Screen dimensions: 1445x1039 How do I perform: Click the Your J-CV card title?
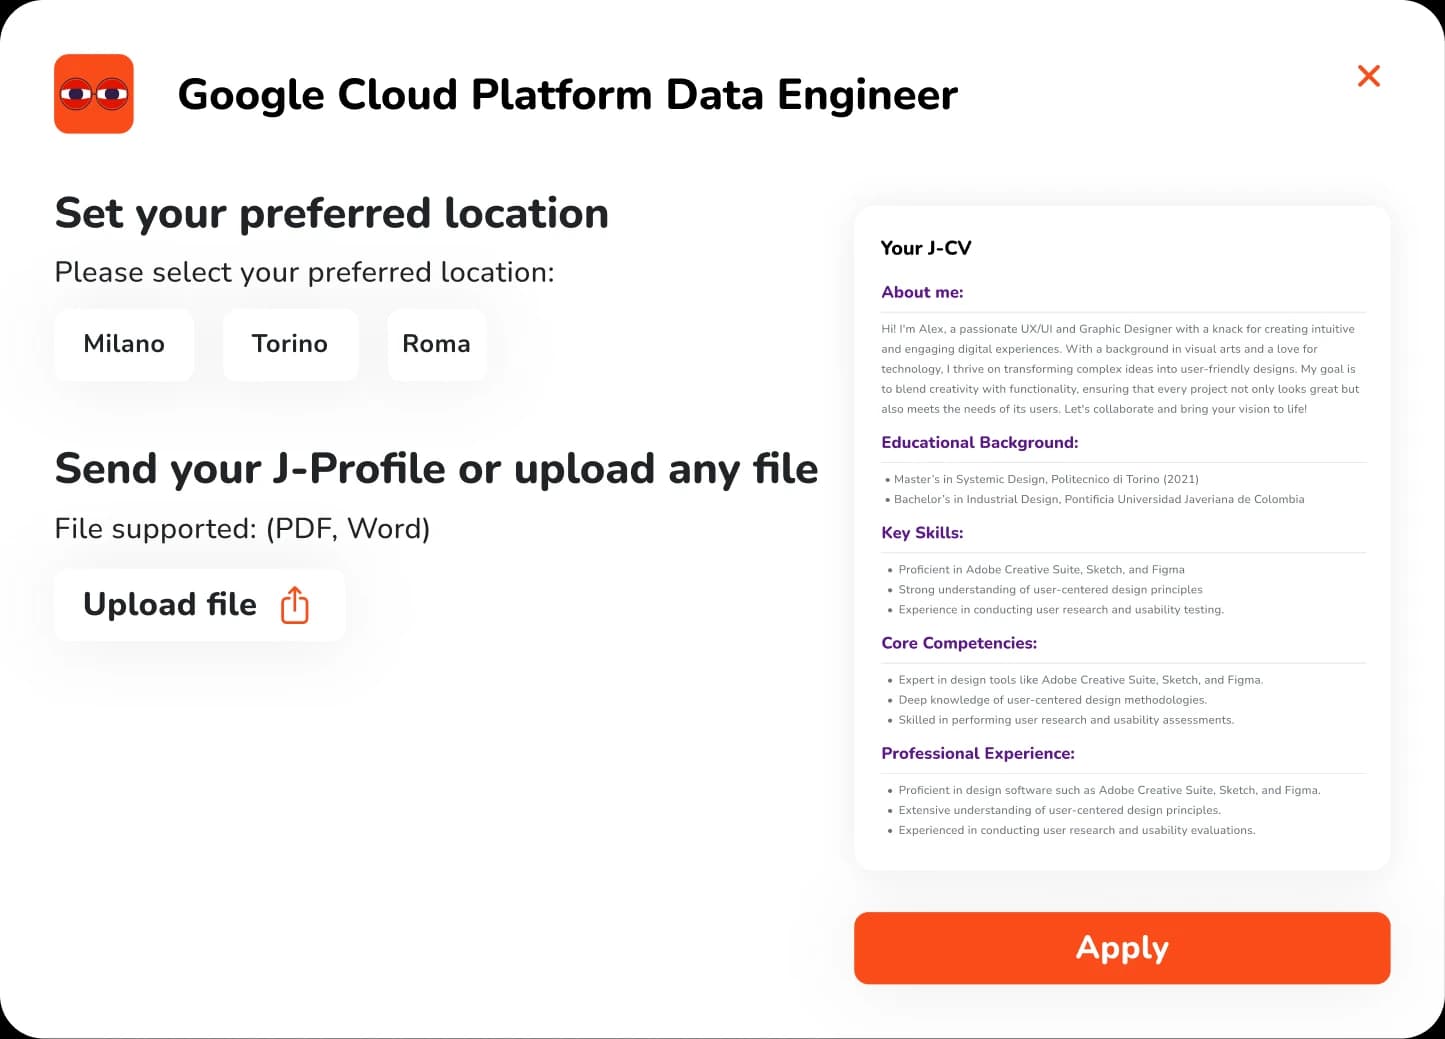(925, 248)
